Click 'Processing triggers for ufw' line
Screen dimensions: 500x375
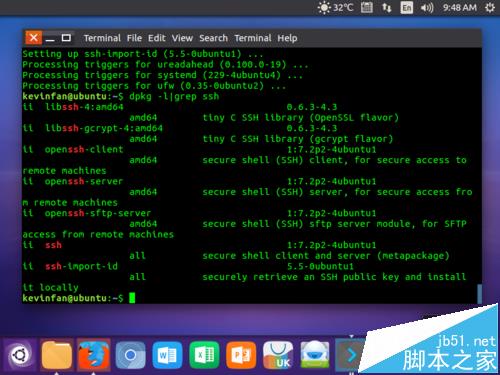point(154,86)
